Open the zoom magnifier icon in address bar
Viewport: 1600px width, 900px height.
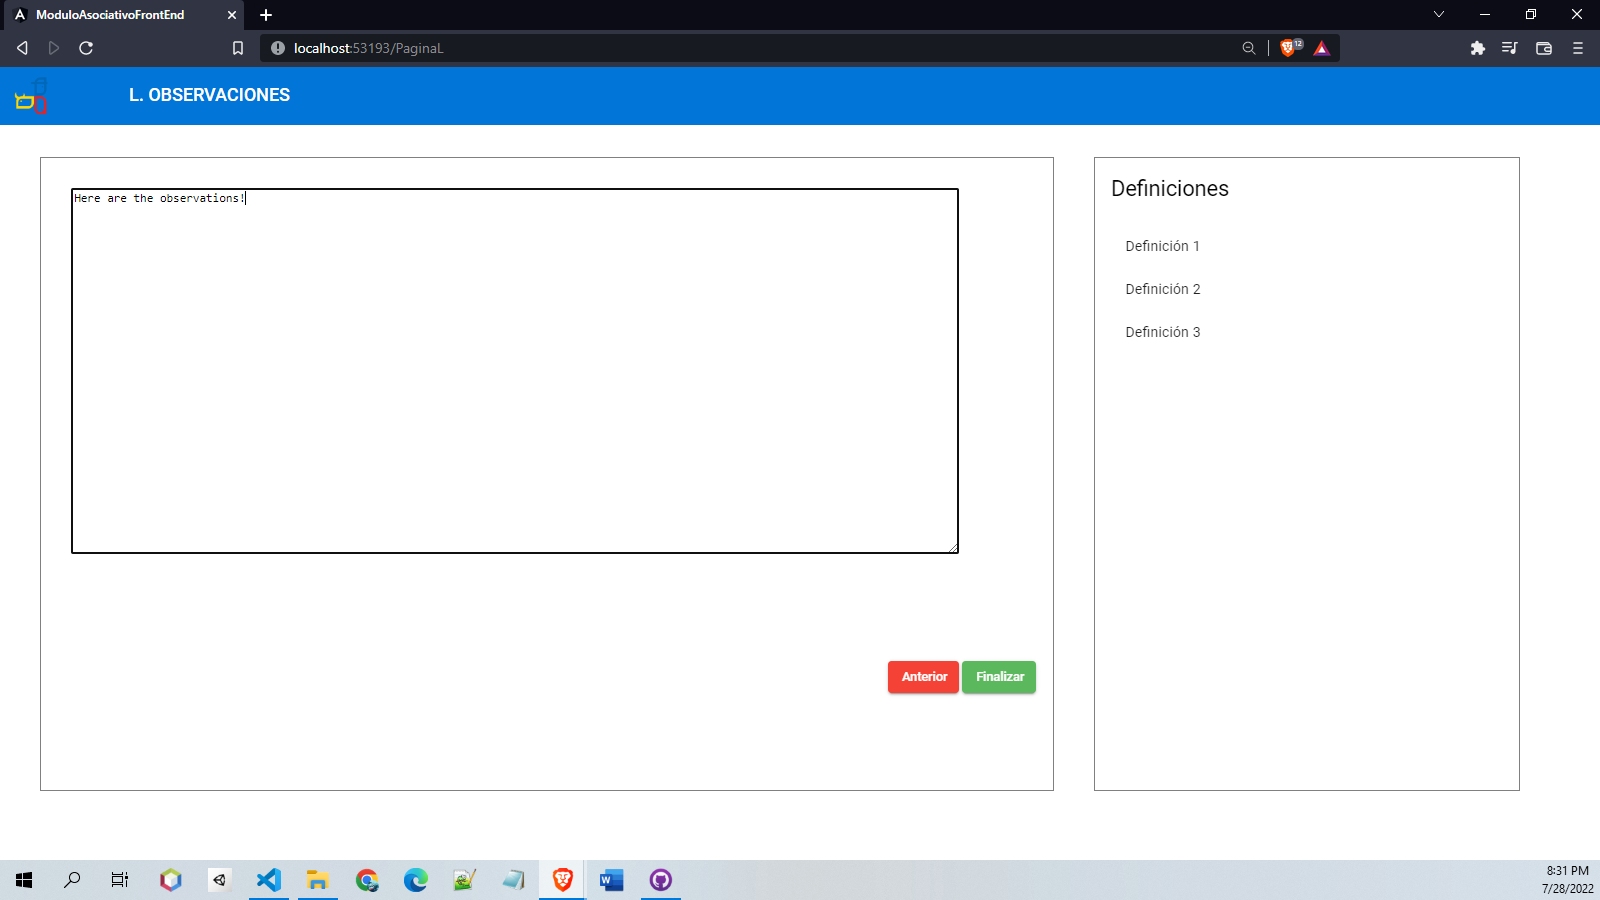click(1249, 48)
